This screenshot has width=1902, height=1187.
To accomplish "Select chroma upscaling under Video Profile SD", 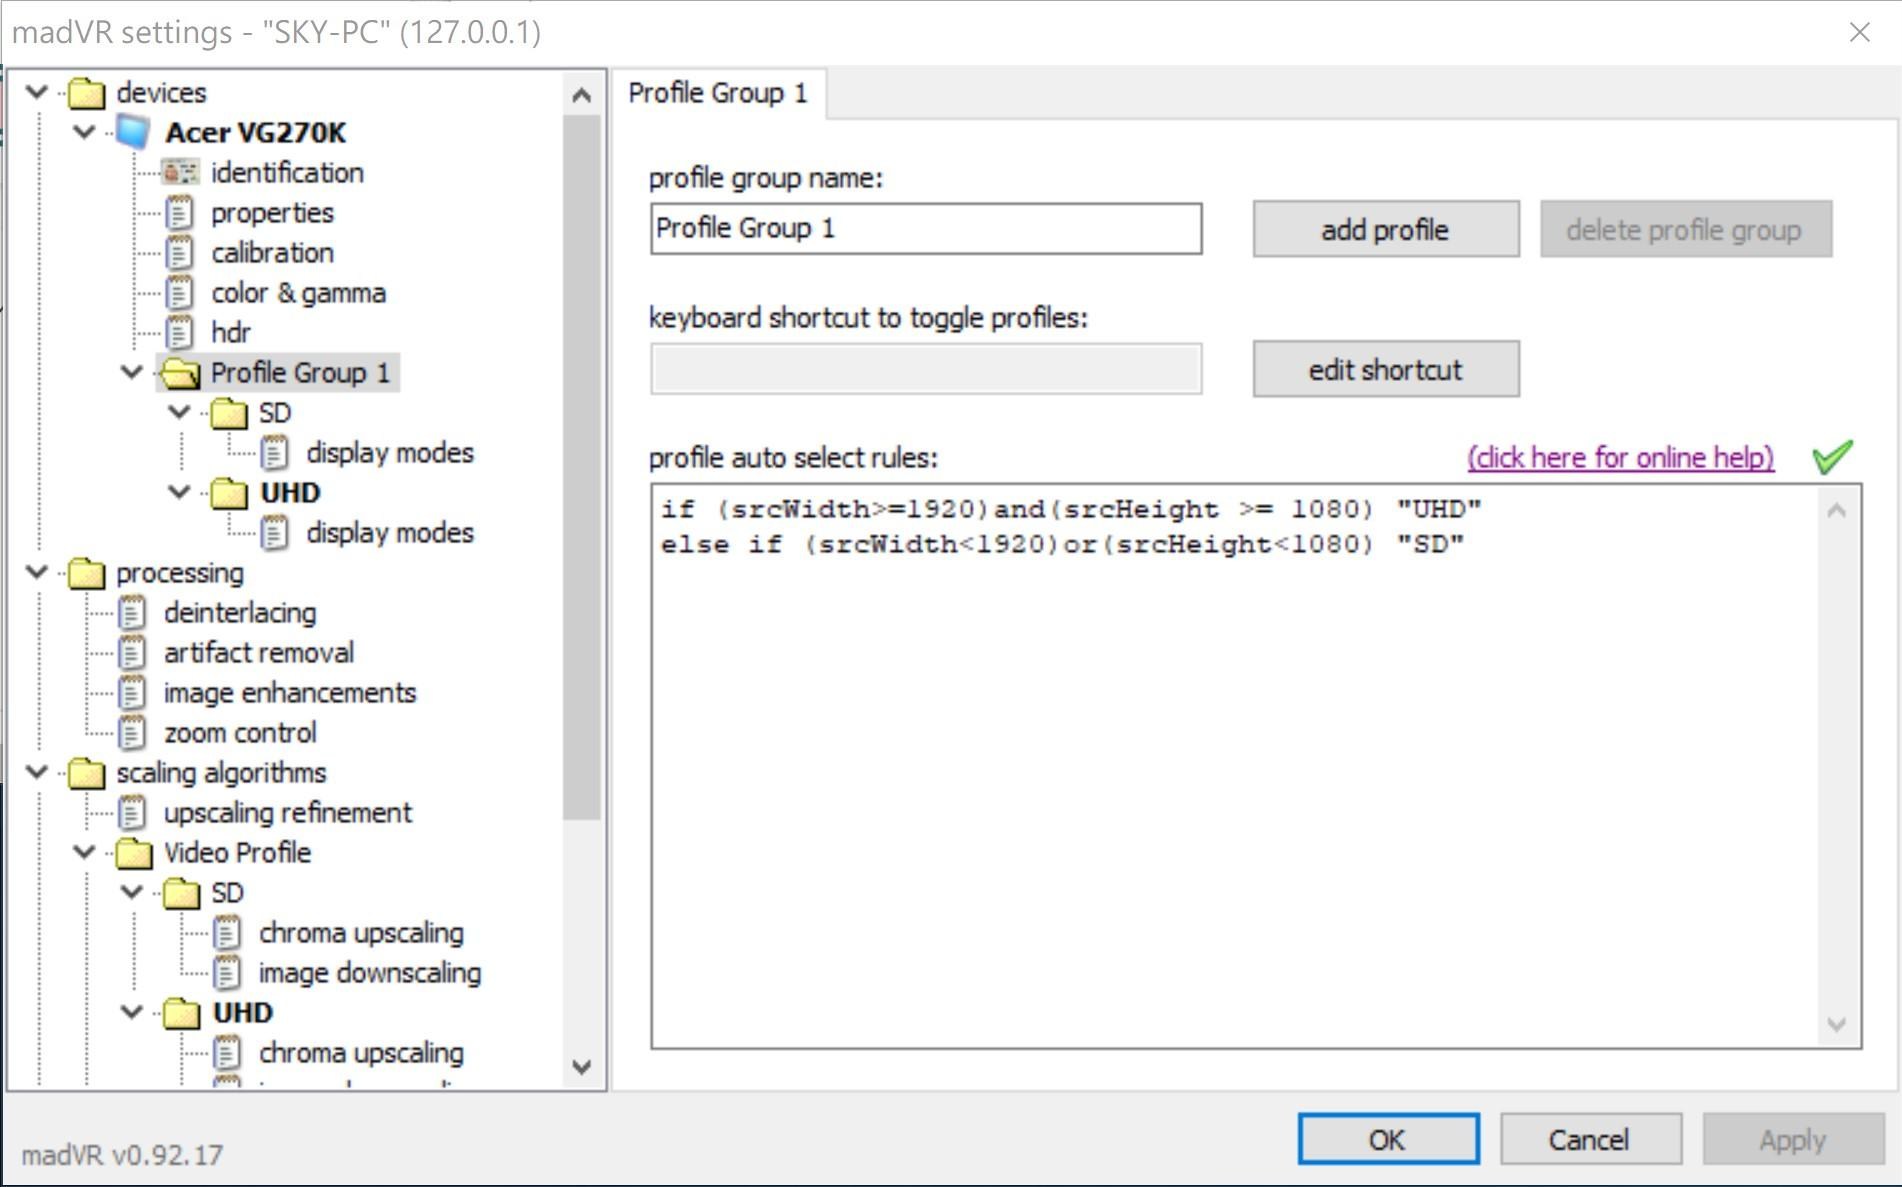I will 361,932.
